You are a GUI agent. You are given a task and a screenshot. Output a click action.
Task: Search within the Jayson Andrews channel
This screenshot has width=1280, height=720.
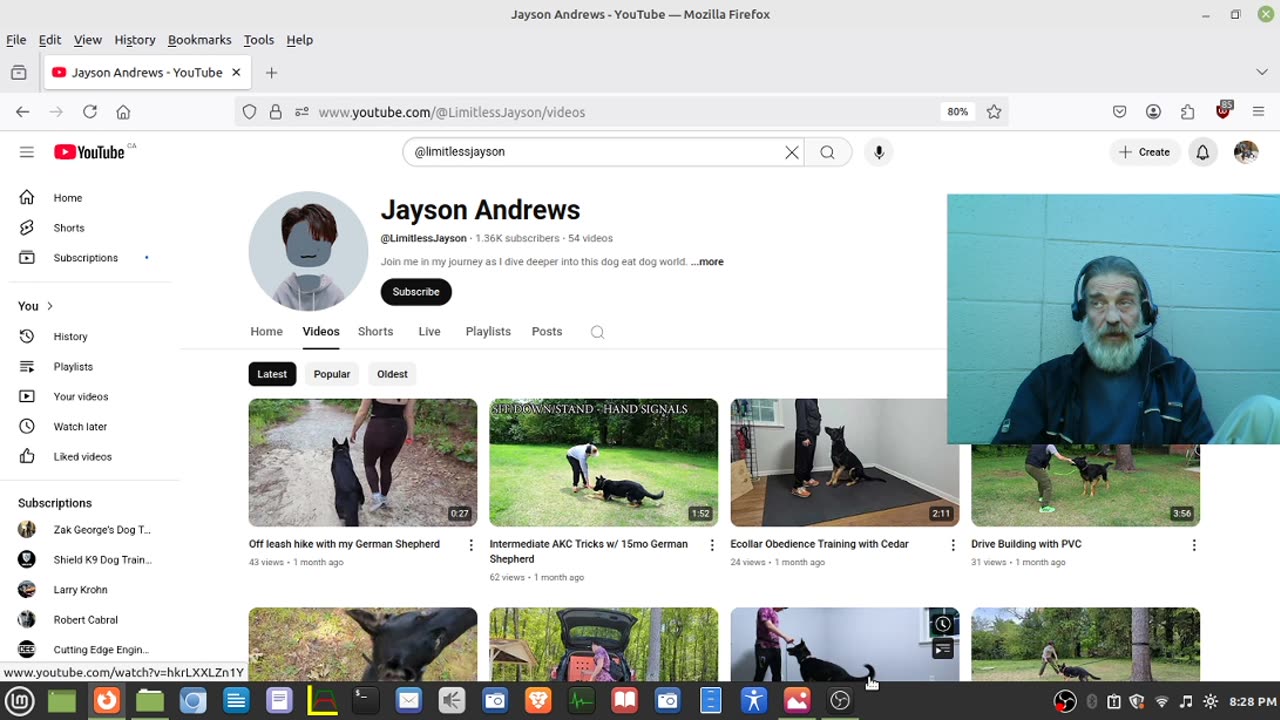[x=598, y=332]
